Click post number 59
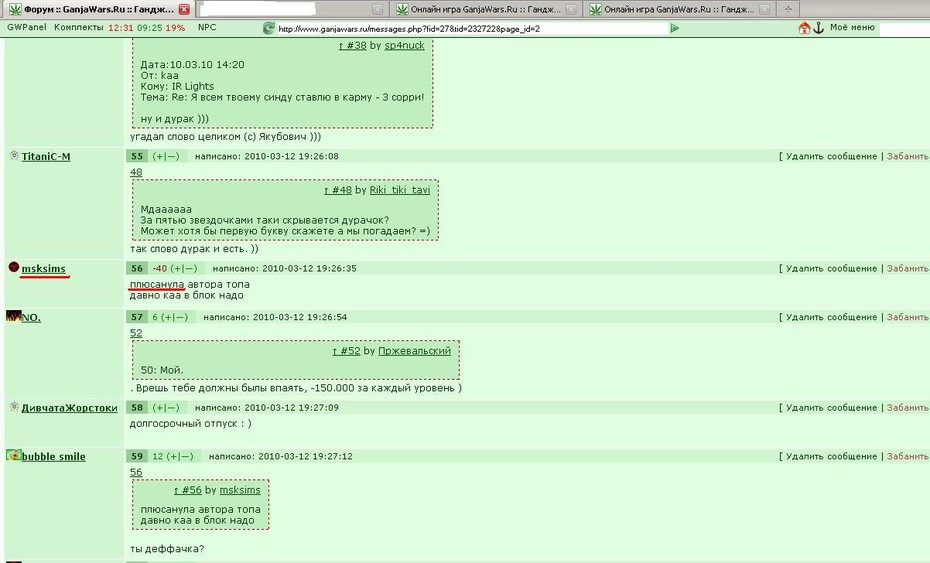The width and height of the screenshot is (930, 563). [x=137, y=456]
